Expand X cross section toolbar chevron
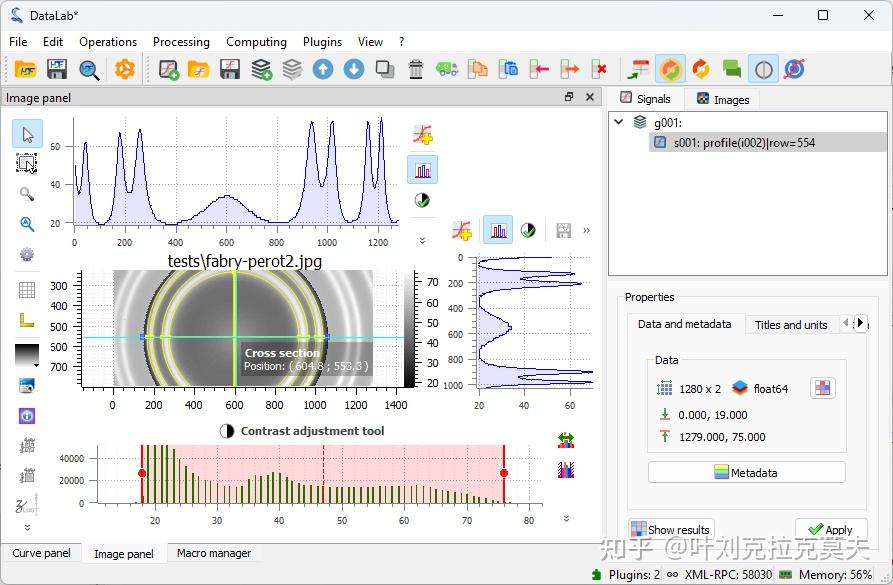Screen dimensions: 893x585 (x=422, y=240)
